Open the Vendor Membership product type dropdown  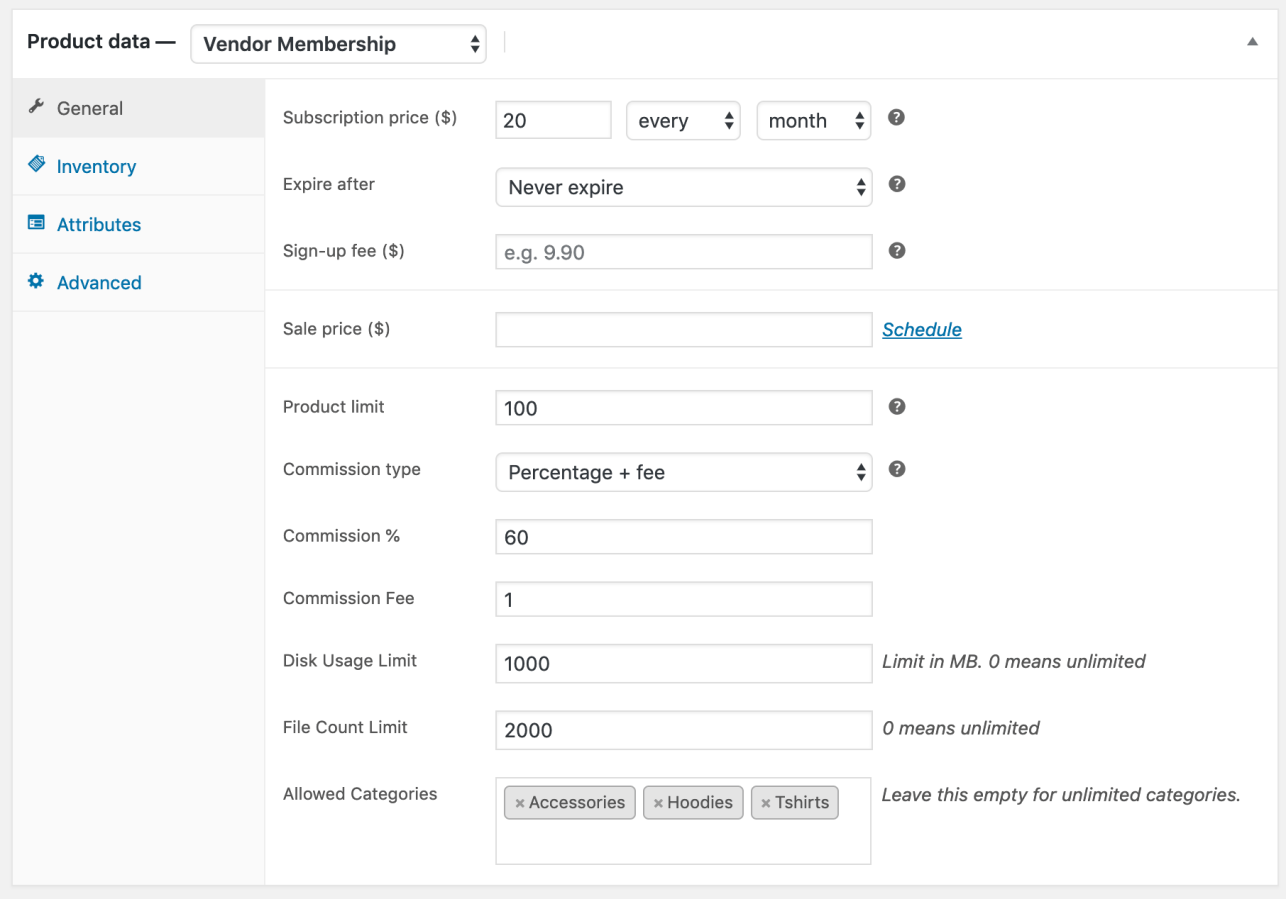coord(338,44)
